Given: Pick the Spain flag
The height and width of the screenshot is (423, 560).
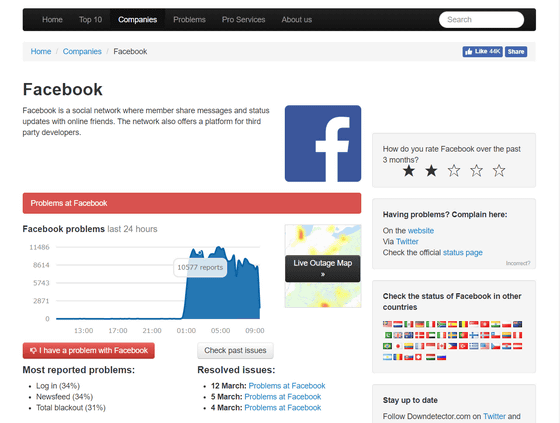Looking at the screenshot, I should (x=452, y=324).
